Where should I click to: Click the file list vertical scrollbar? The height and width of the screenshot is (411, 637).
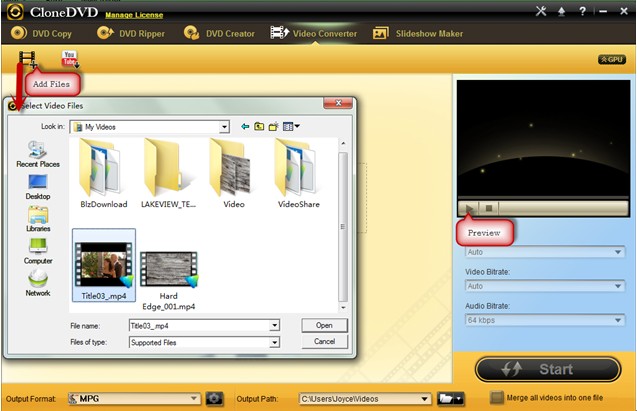[343, 226]
